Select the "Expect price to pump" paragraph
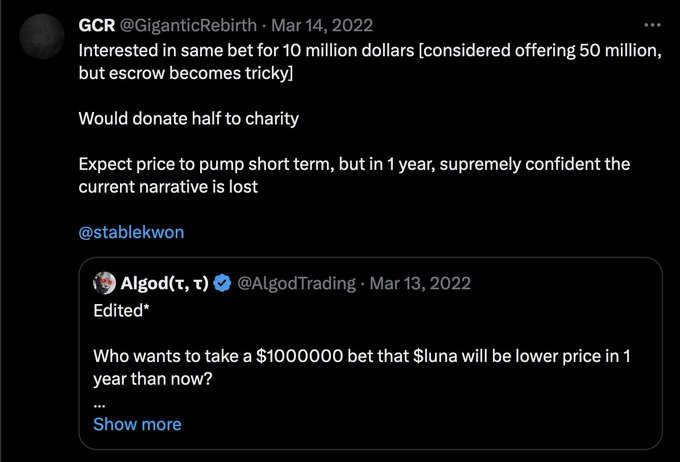 (353, 175)
